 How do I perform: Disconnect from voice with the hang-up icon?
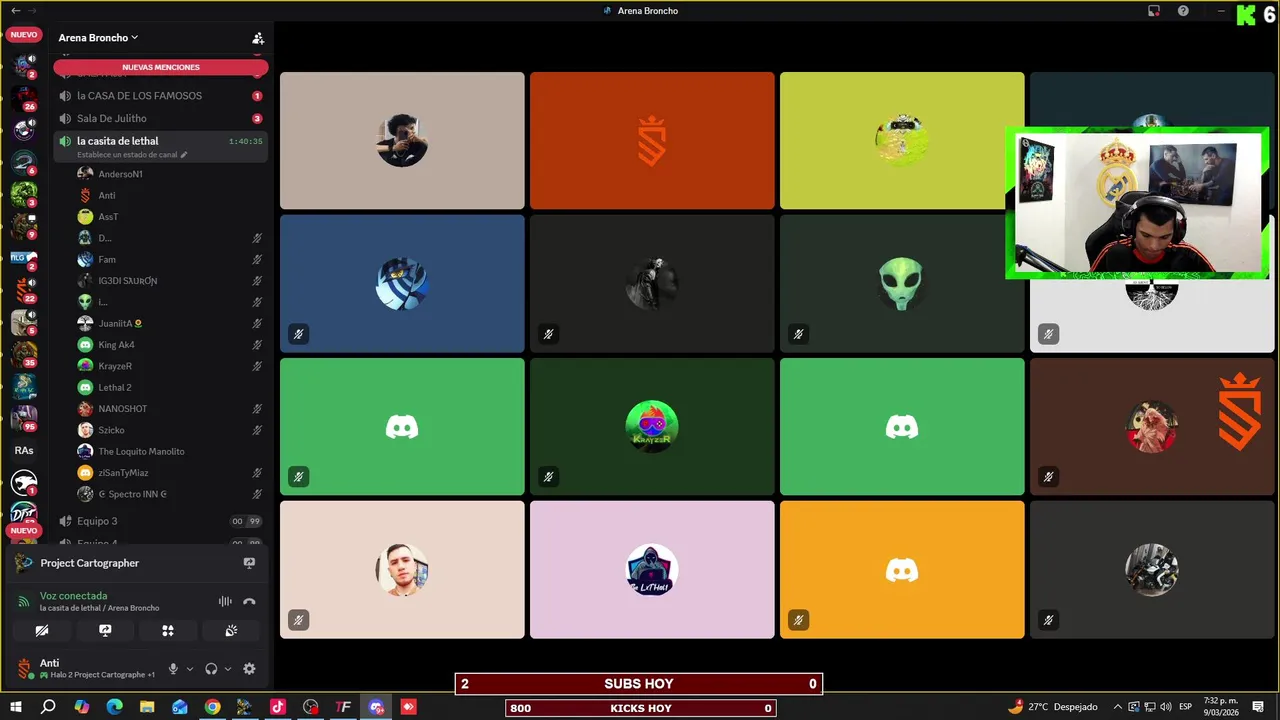(x=249, y=602)
